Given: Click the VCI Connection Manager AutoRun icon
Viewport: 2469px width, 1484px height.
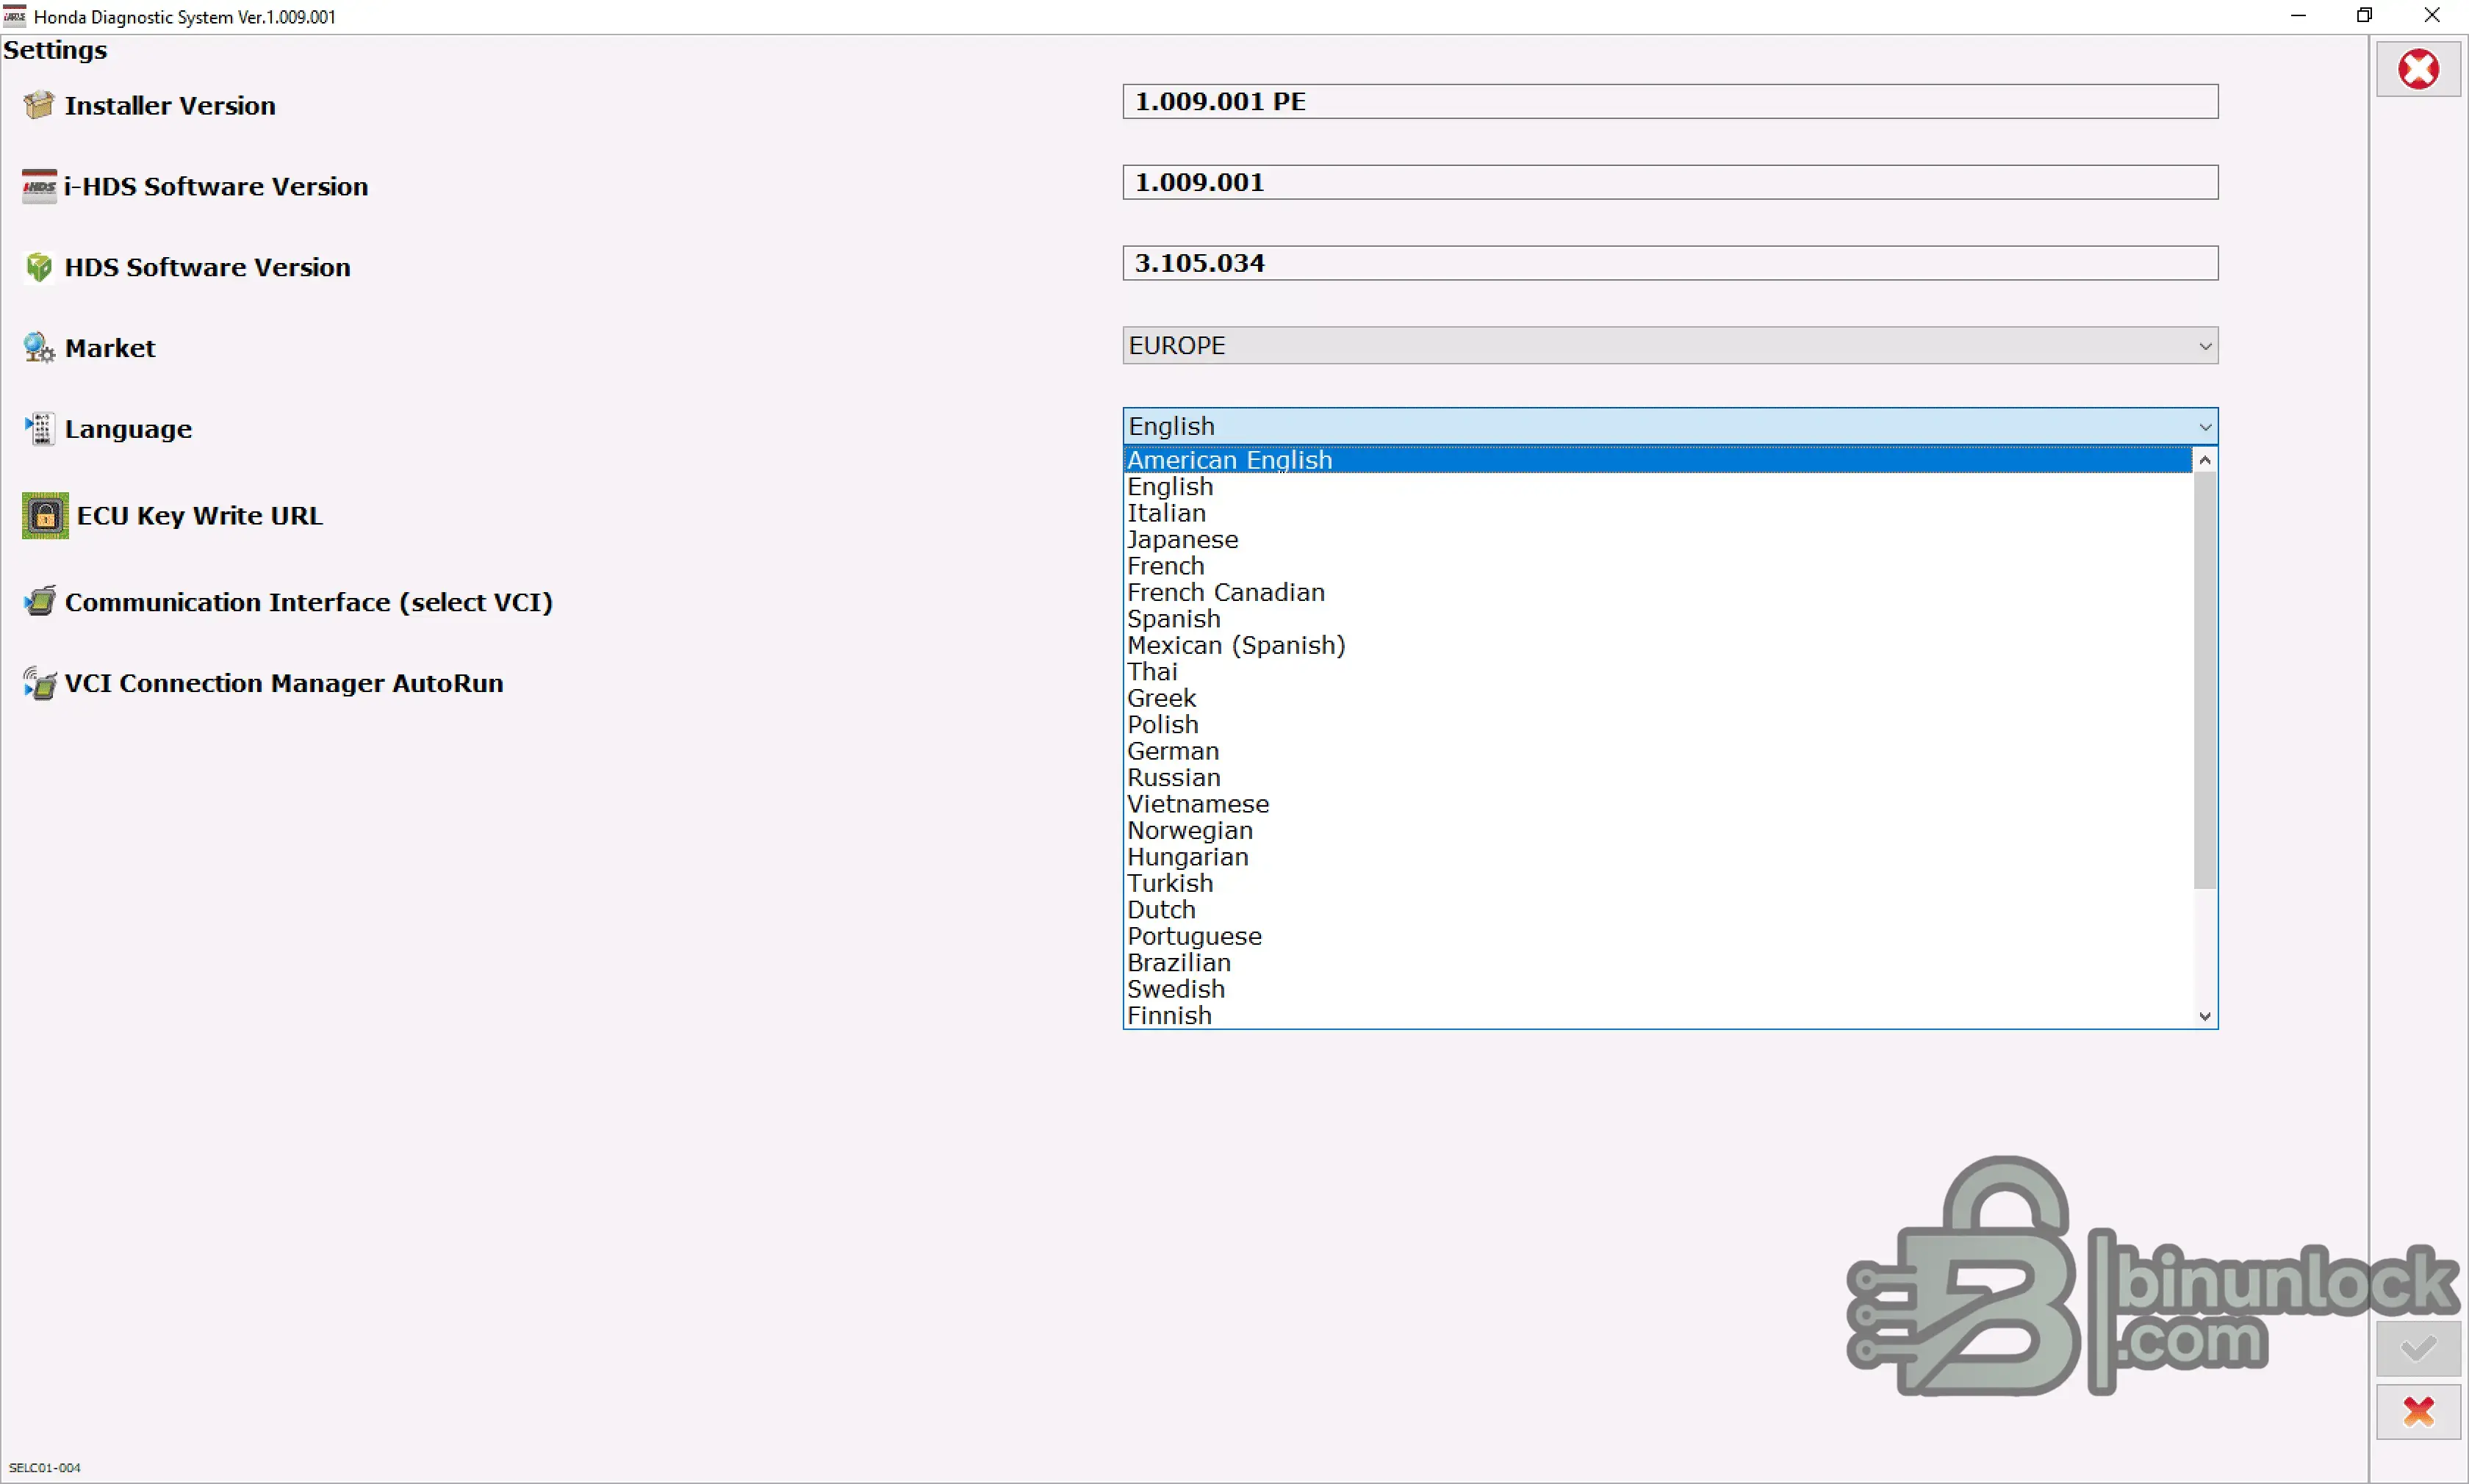Looking at the screenshot, I should (x=39, y=684).
